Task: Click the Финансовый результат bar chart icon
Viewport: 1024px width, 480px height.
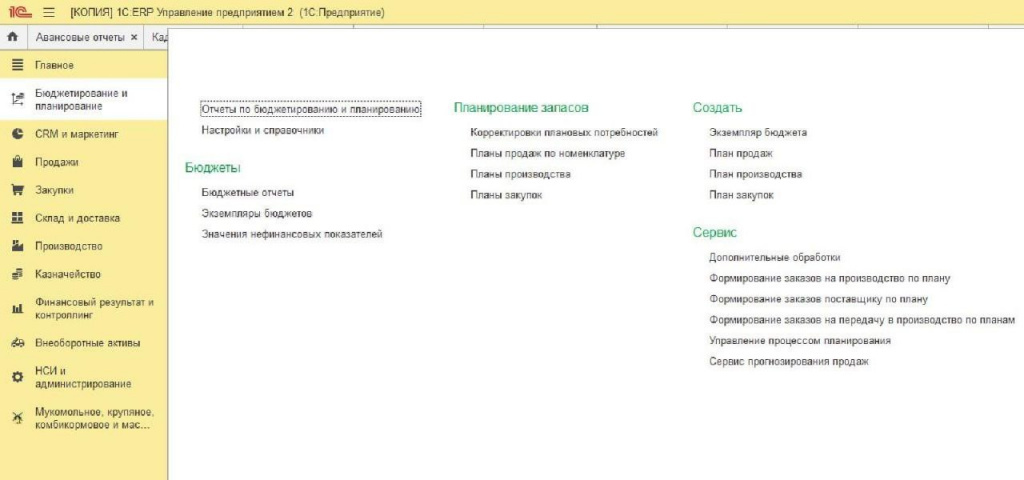Action: pos(18,309)
